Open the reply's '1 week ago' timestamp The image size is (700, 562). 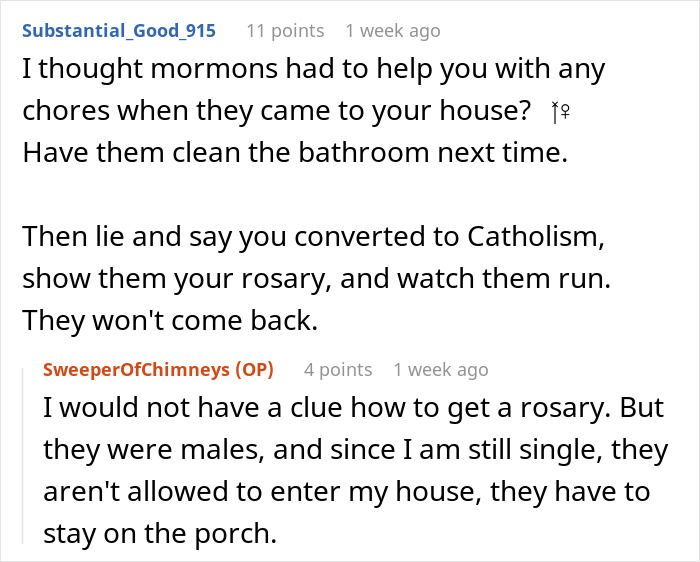[441, 370]
